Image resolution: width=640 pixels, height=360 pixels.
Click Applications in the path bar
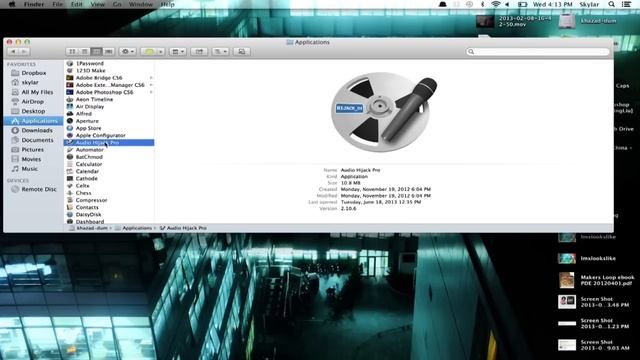tap(133, 228)
